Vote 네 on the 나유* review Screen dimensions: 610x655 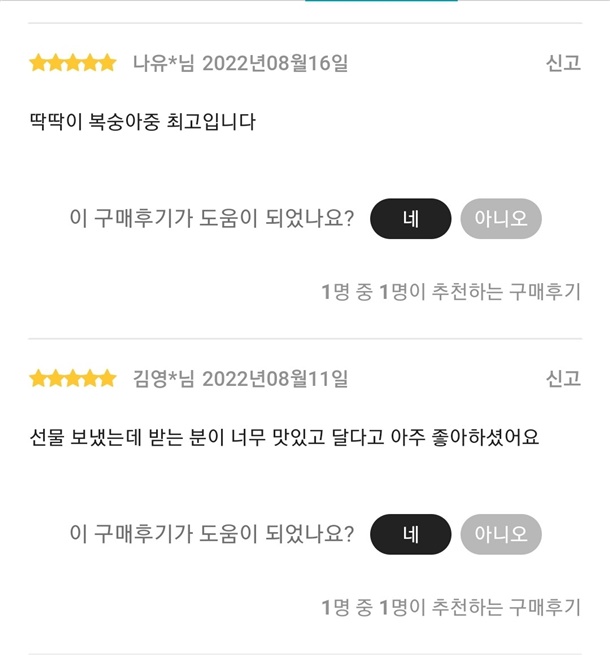click(x=411, y=218)
